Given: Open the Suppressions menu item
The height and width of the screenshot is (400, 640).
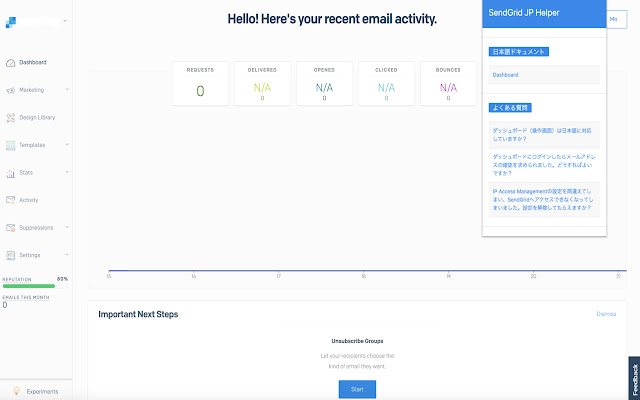Looking at the screenshot, I should coord(36,228).
